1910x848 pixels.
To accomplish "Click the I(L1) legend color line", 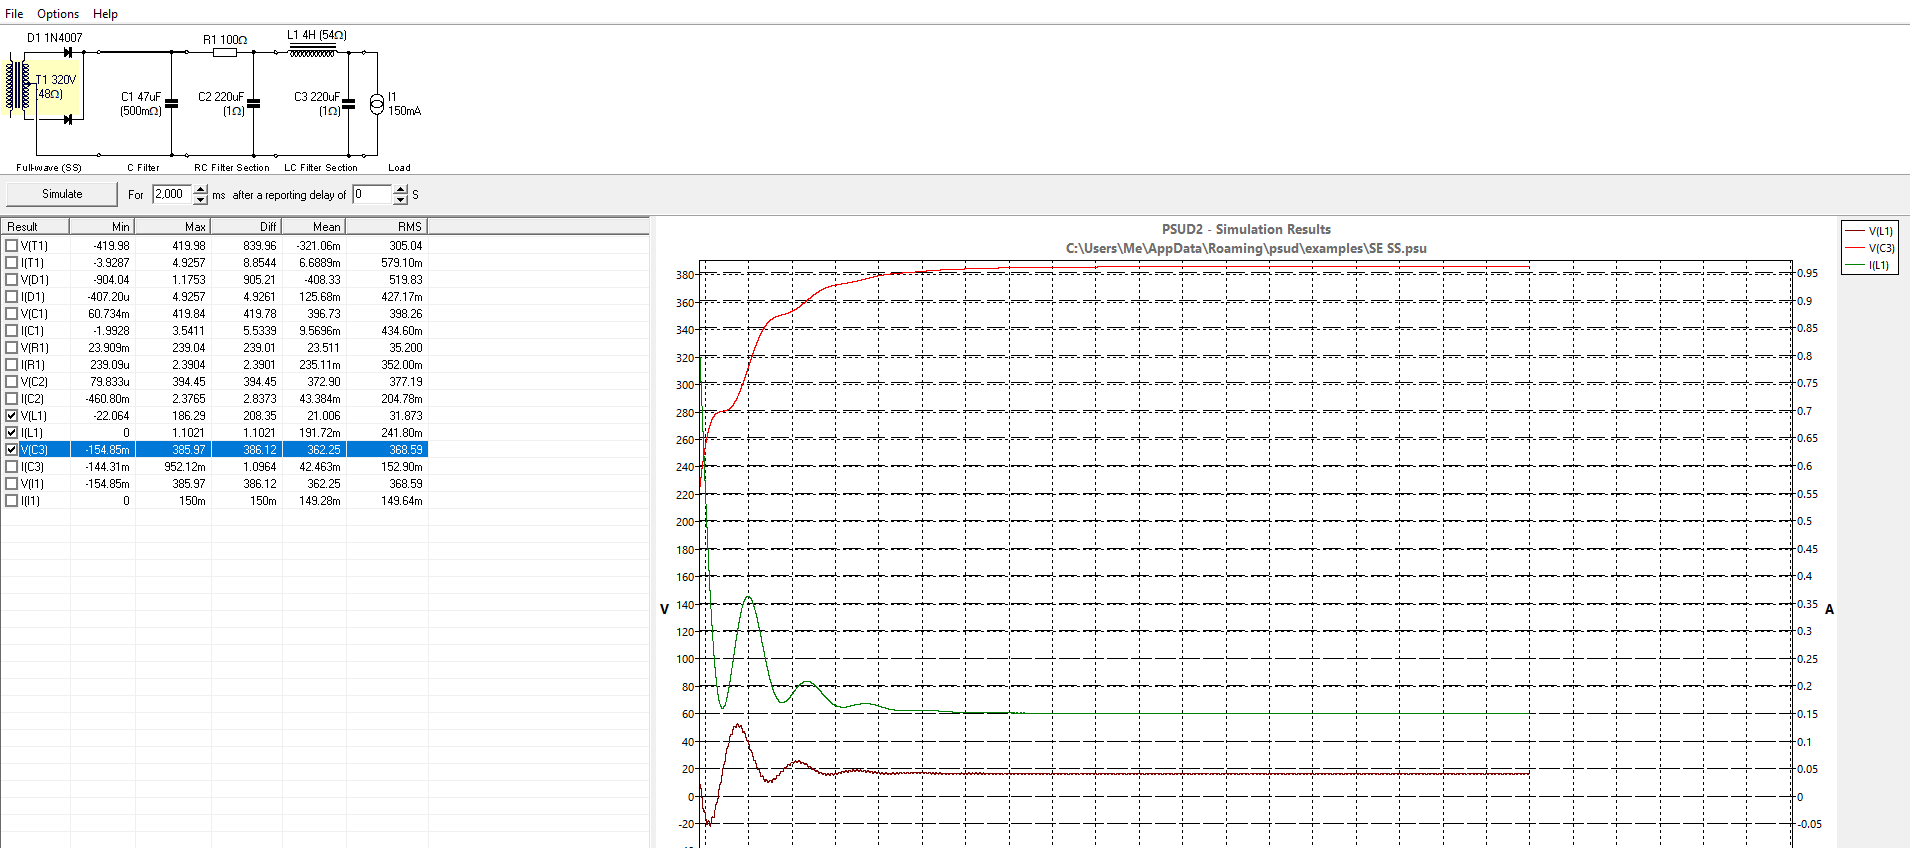I will pos(1855,265).
